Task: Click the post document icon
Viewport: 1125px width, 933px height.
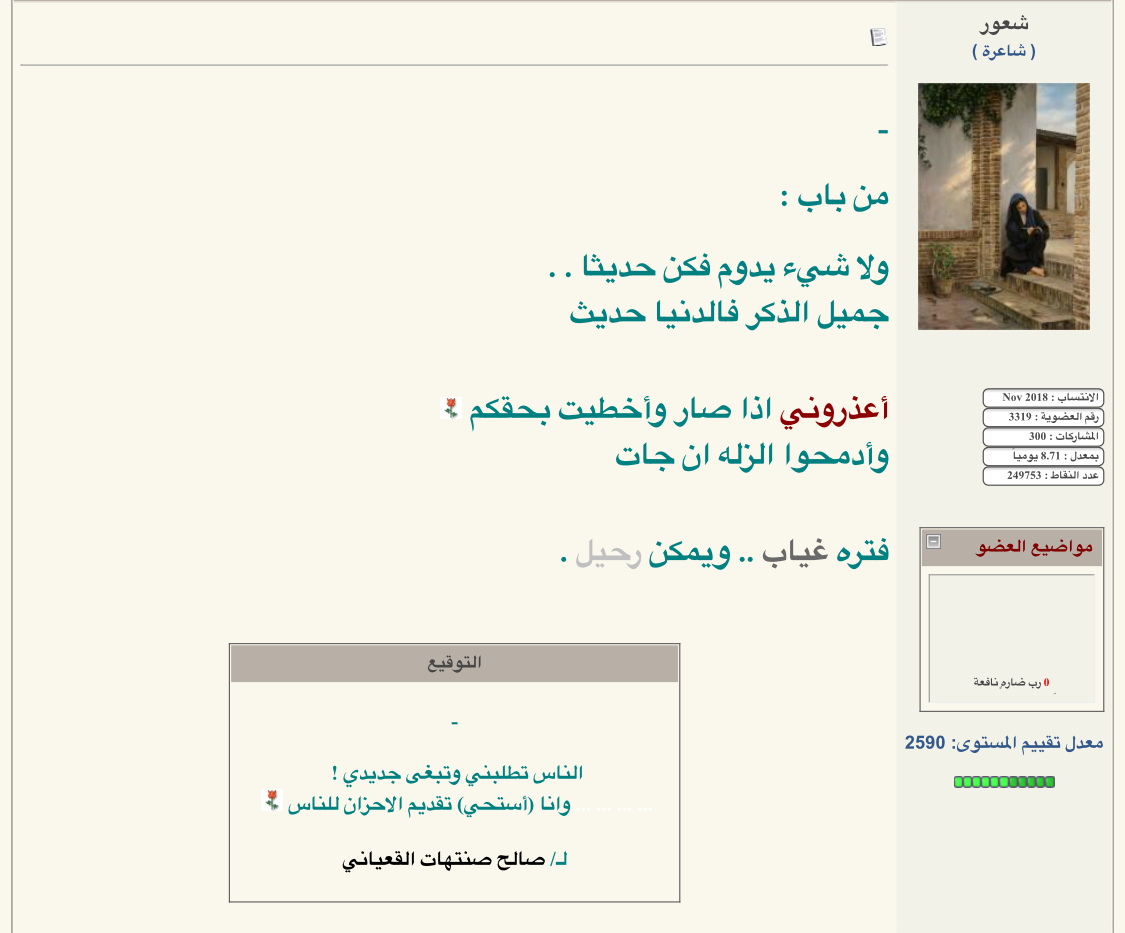Action: (878, 37)
